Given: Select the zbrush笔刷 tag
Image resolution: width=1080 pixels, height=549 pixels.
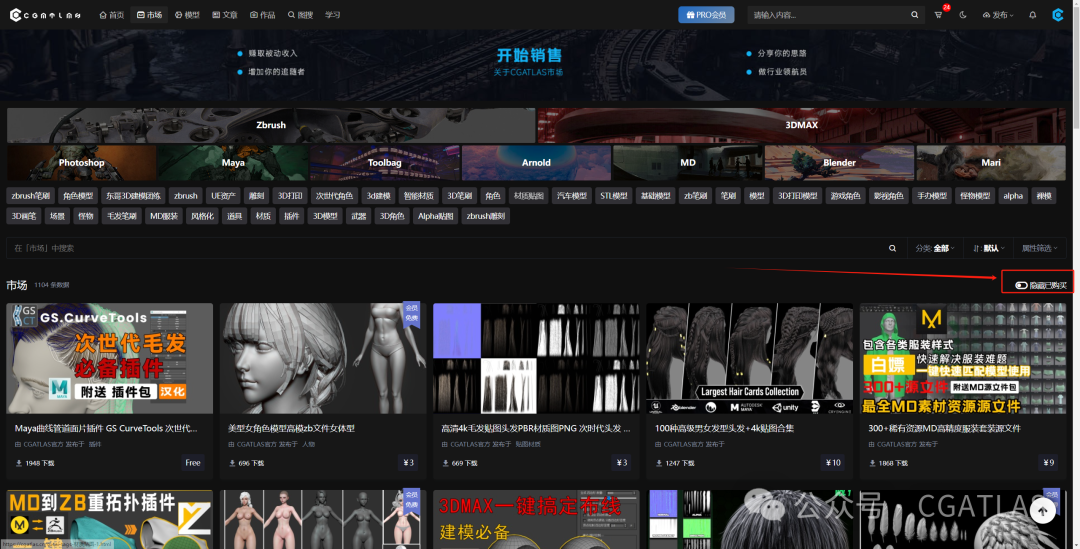Looking at the screenshot, I should pyautogui.click(x=30, y=196).
